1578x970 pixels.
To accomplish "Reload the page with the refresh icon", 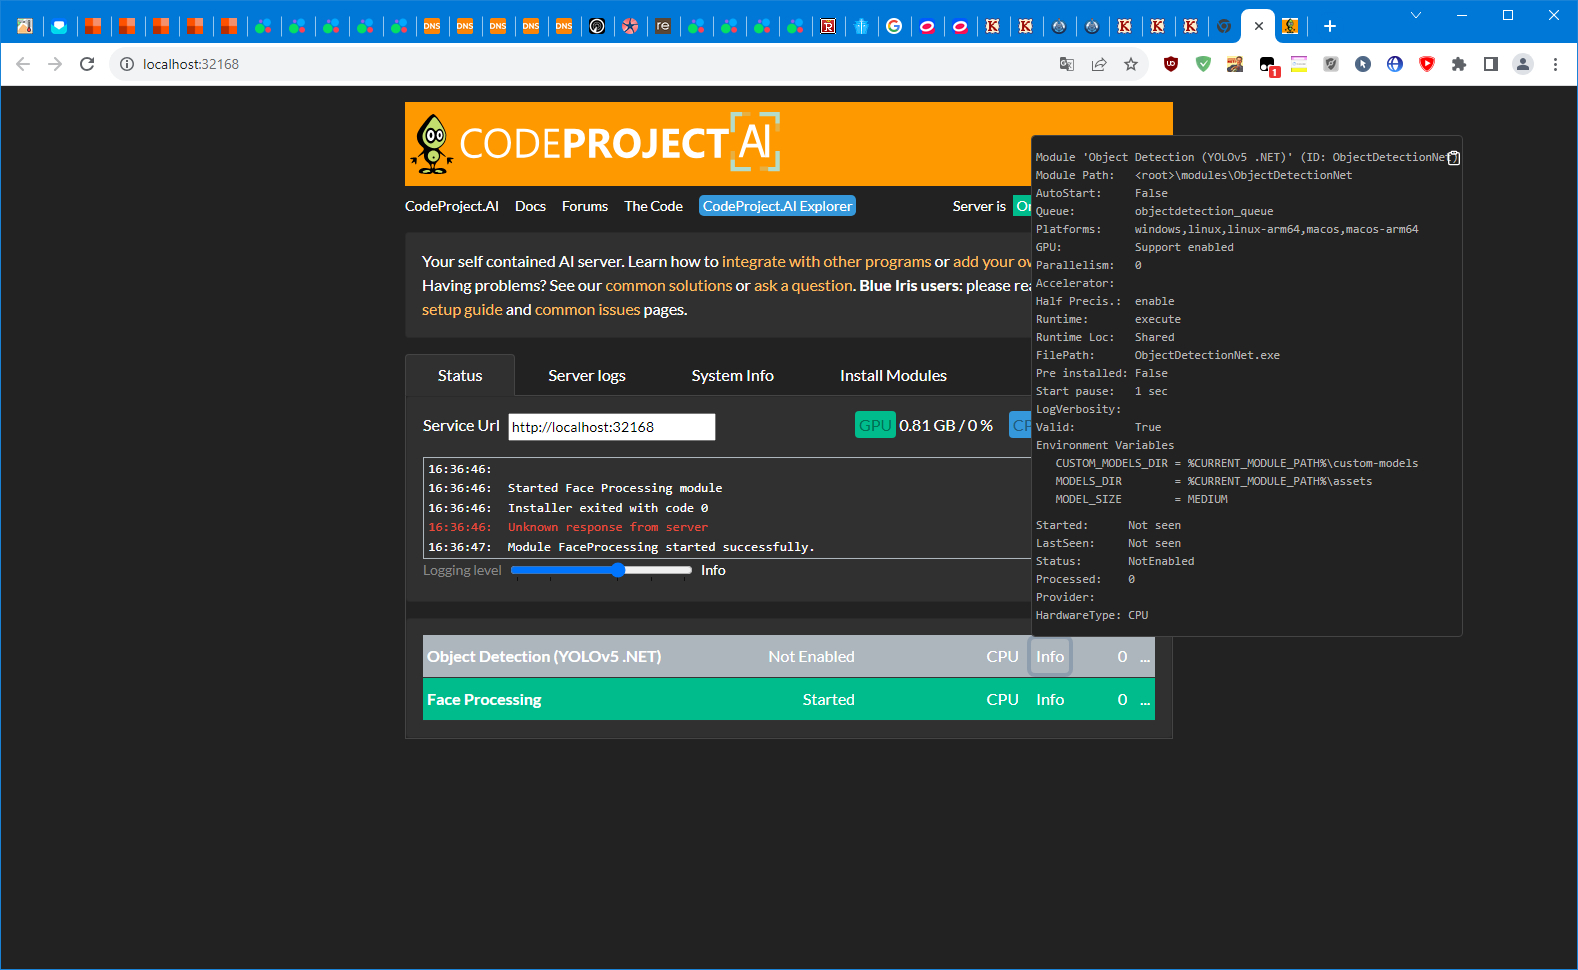I will coord(87,64).
